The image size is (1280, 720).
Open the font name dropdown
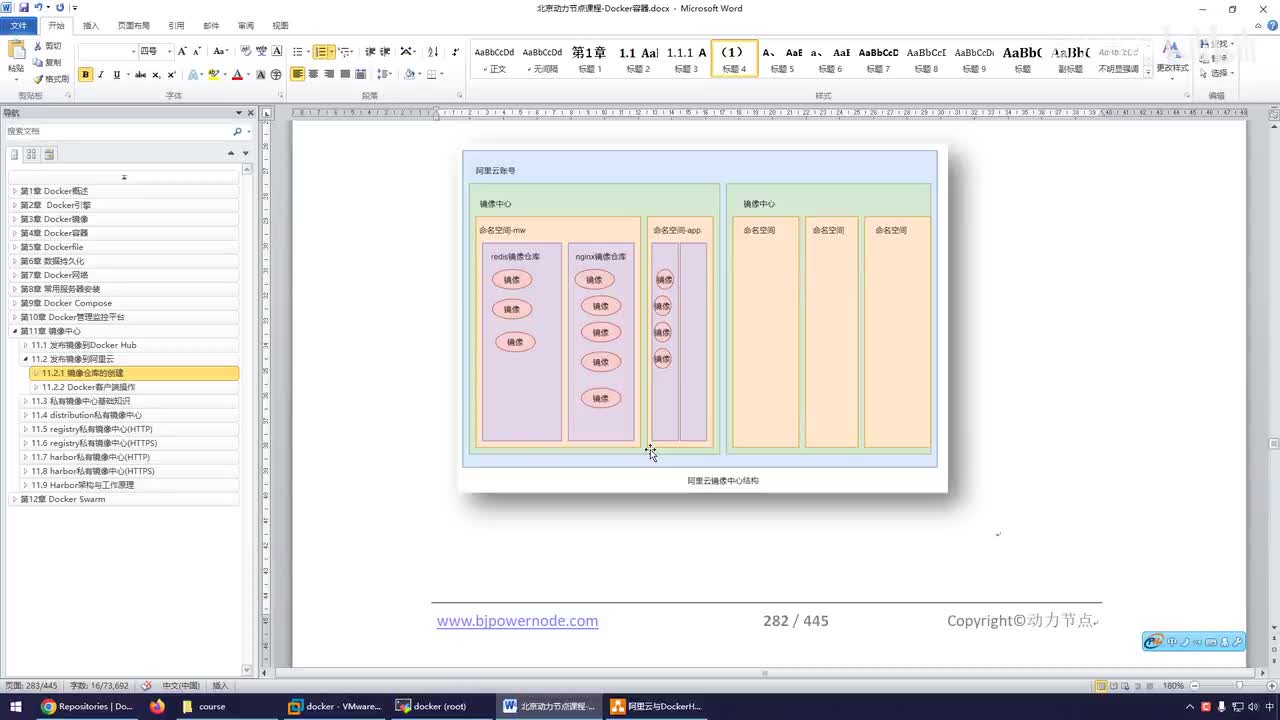[134, 51]
